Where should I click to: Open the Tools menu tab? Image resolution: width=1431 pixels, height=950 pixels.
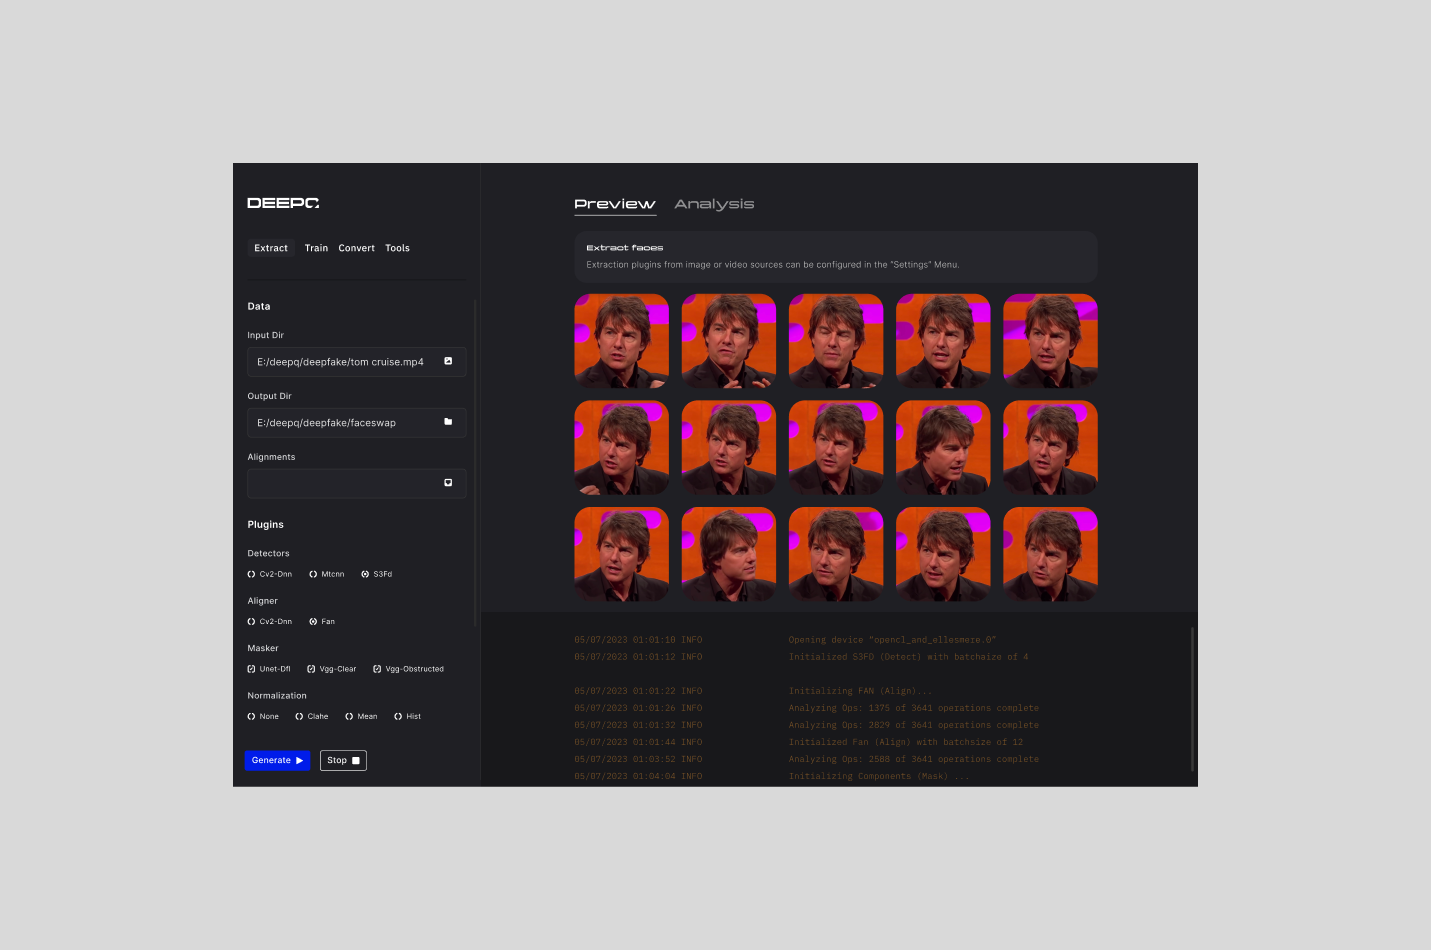point(397,248)
